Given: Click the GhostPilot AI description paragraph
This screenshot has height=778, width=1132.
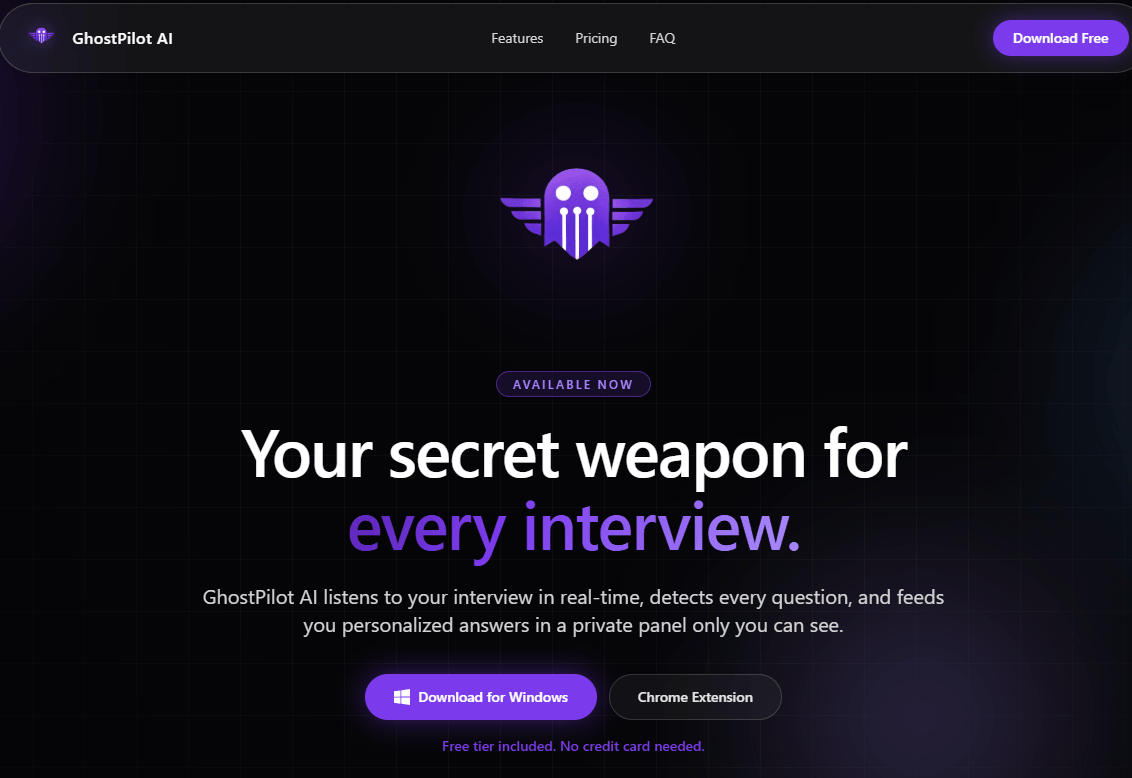Looking at the screenshot, I should pyautogui.click(x=573, y=611).
